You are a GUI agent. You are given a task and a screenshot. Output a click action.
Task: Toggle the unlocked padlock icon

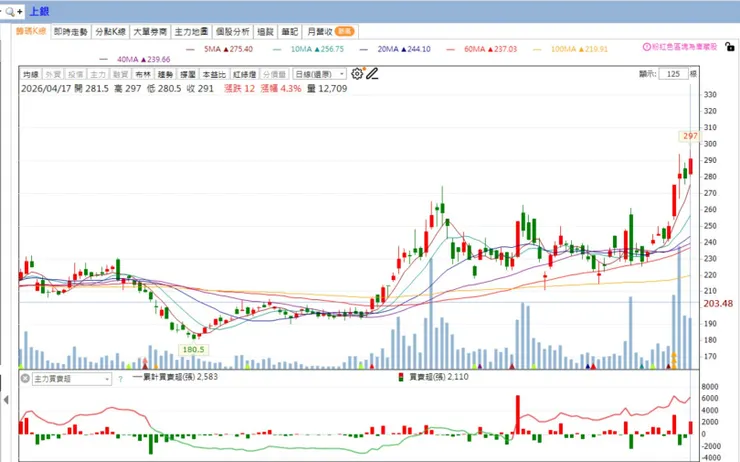point(730,47)
